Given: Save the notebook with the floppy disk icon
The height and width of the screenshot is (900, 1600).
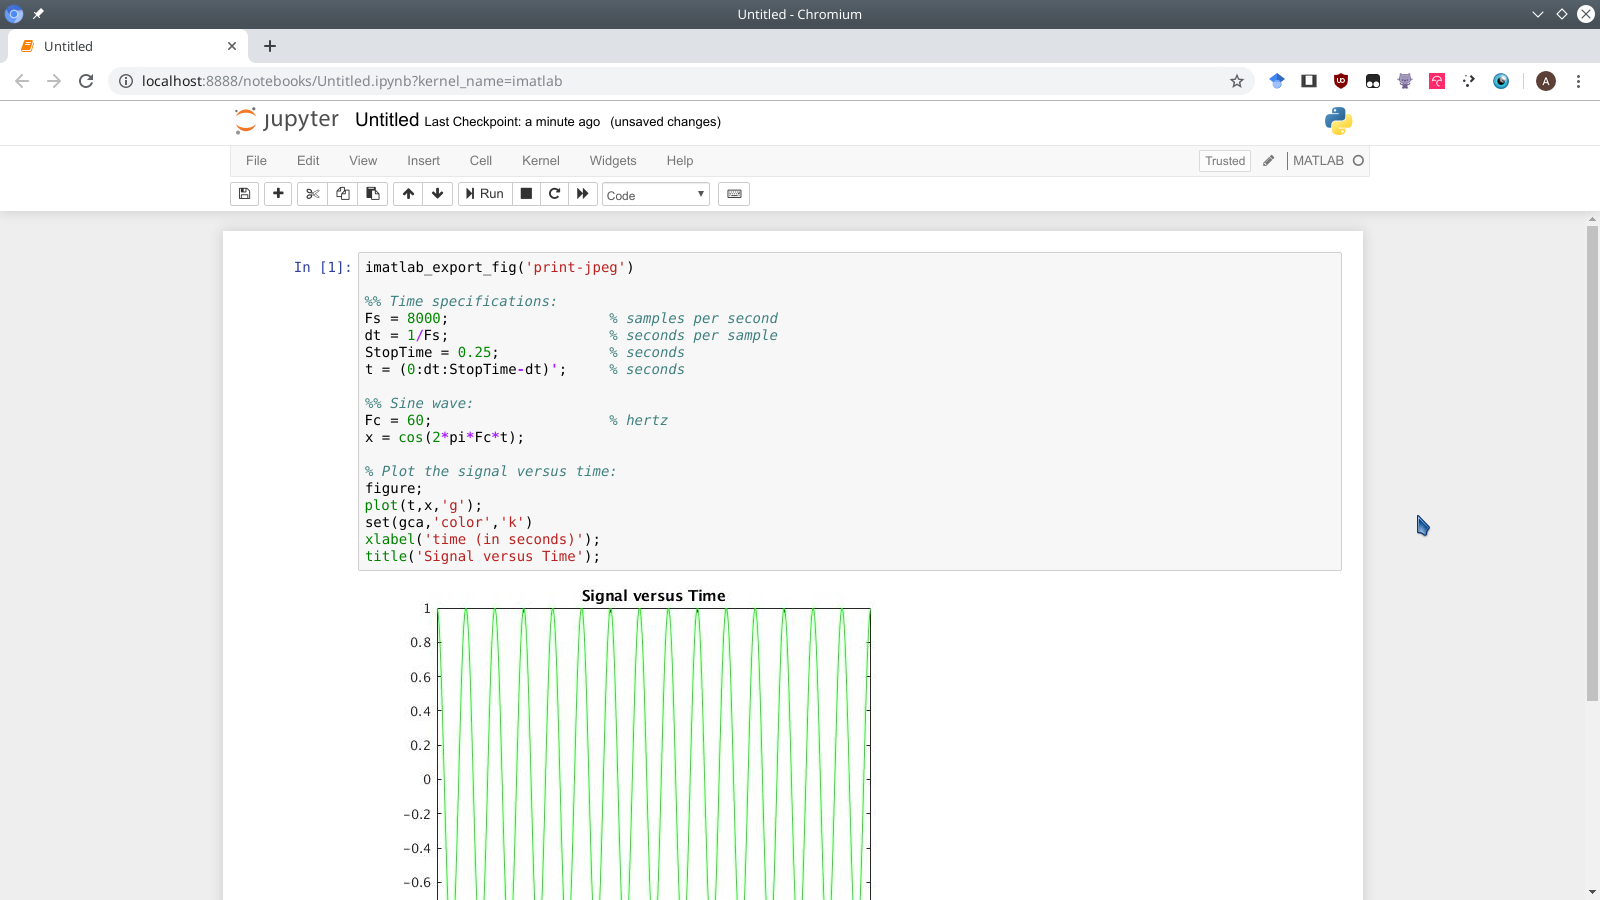Looking at the screenshot, I should coord(244,194).
